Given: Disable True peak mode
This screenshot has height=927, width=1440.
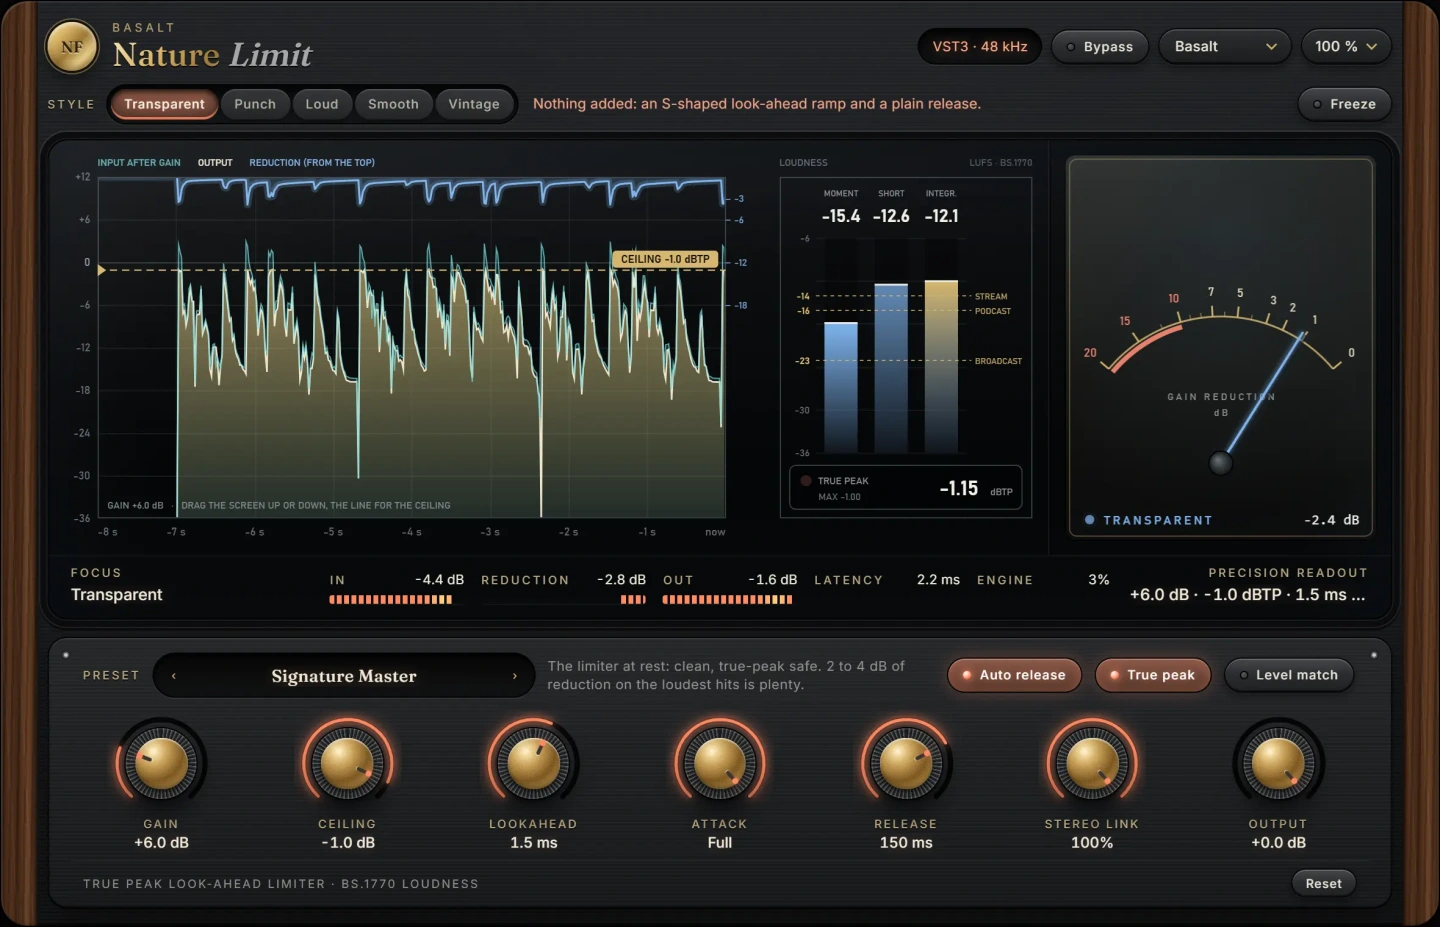Looking at the screenshot, I should point(1153,675).
